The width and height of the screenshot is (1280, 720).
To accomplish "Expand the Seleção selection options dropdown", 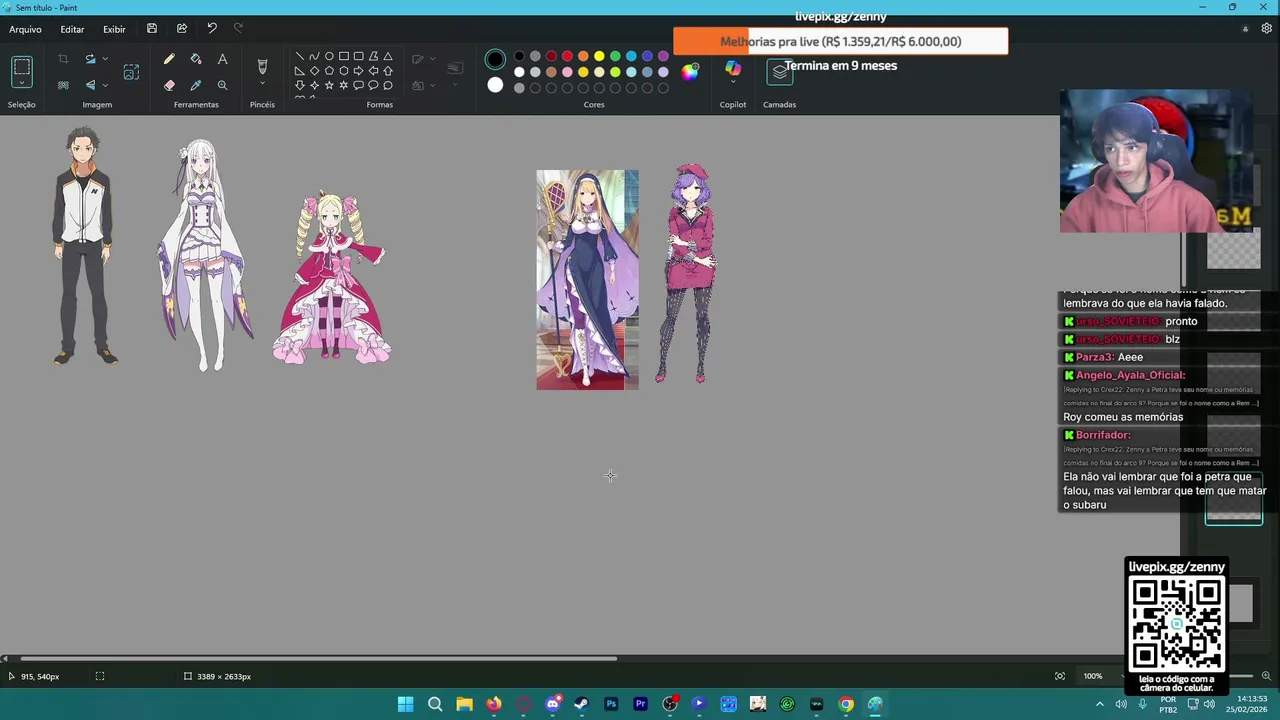I will pos(22,85).
